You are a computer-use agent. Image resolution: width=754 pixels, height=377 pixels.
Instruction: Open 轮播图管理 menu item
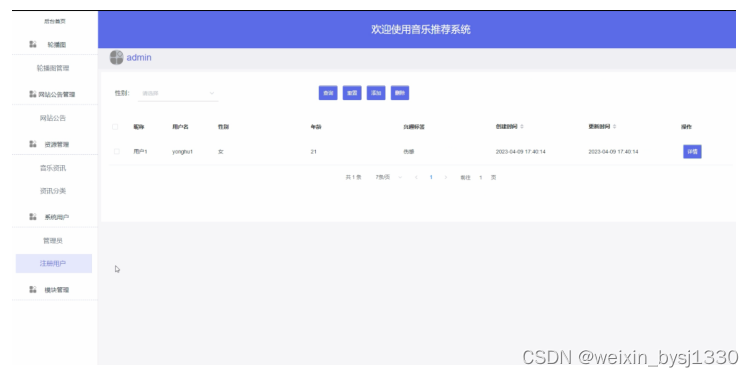coord(53,68)
